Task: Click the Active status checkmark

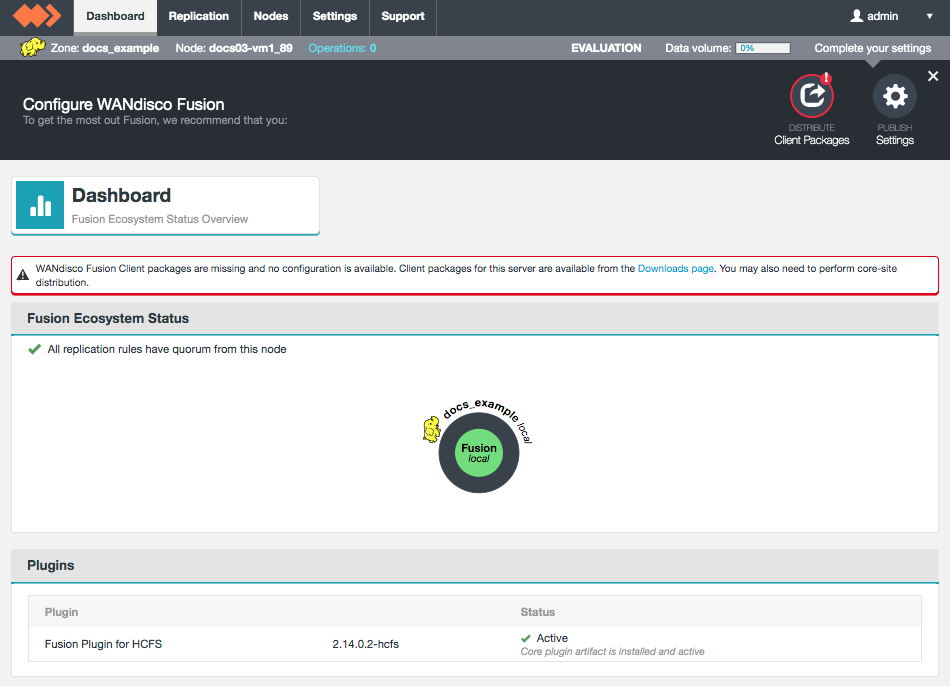Action: click(526, 638)
